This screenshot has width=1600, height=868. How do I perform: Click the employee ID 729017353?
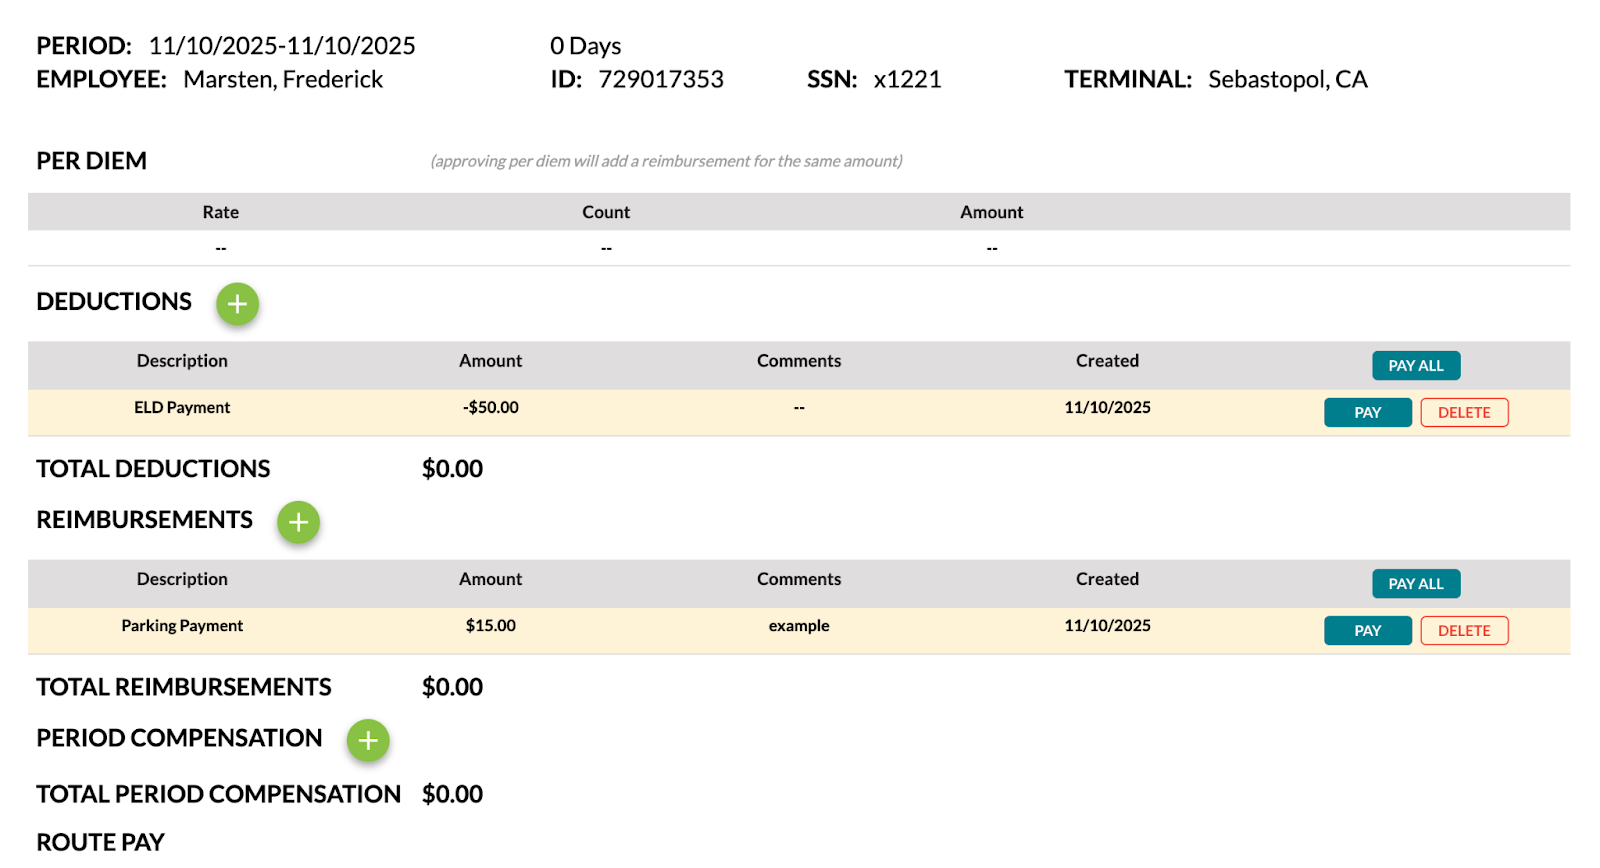coord(661,80)
